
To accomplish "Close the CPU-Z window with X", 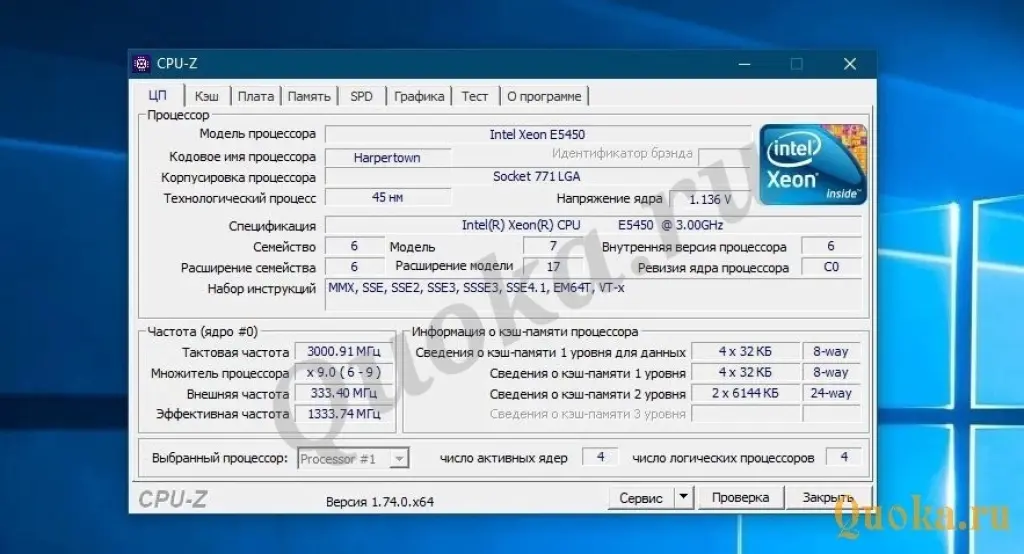I will 850,64.
